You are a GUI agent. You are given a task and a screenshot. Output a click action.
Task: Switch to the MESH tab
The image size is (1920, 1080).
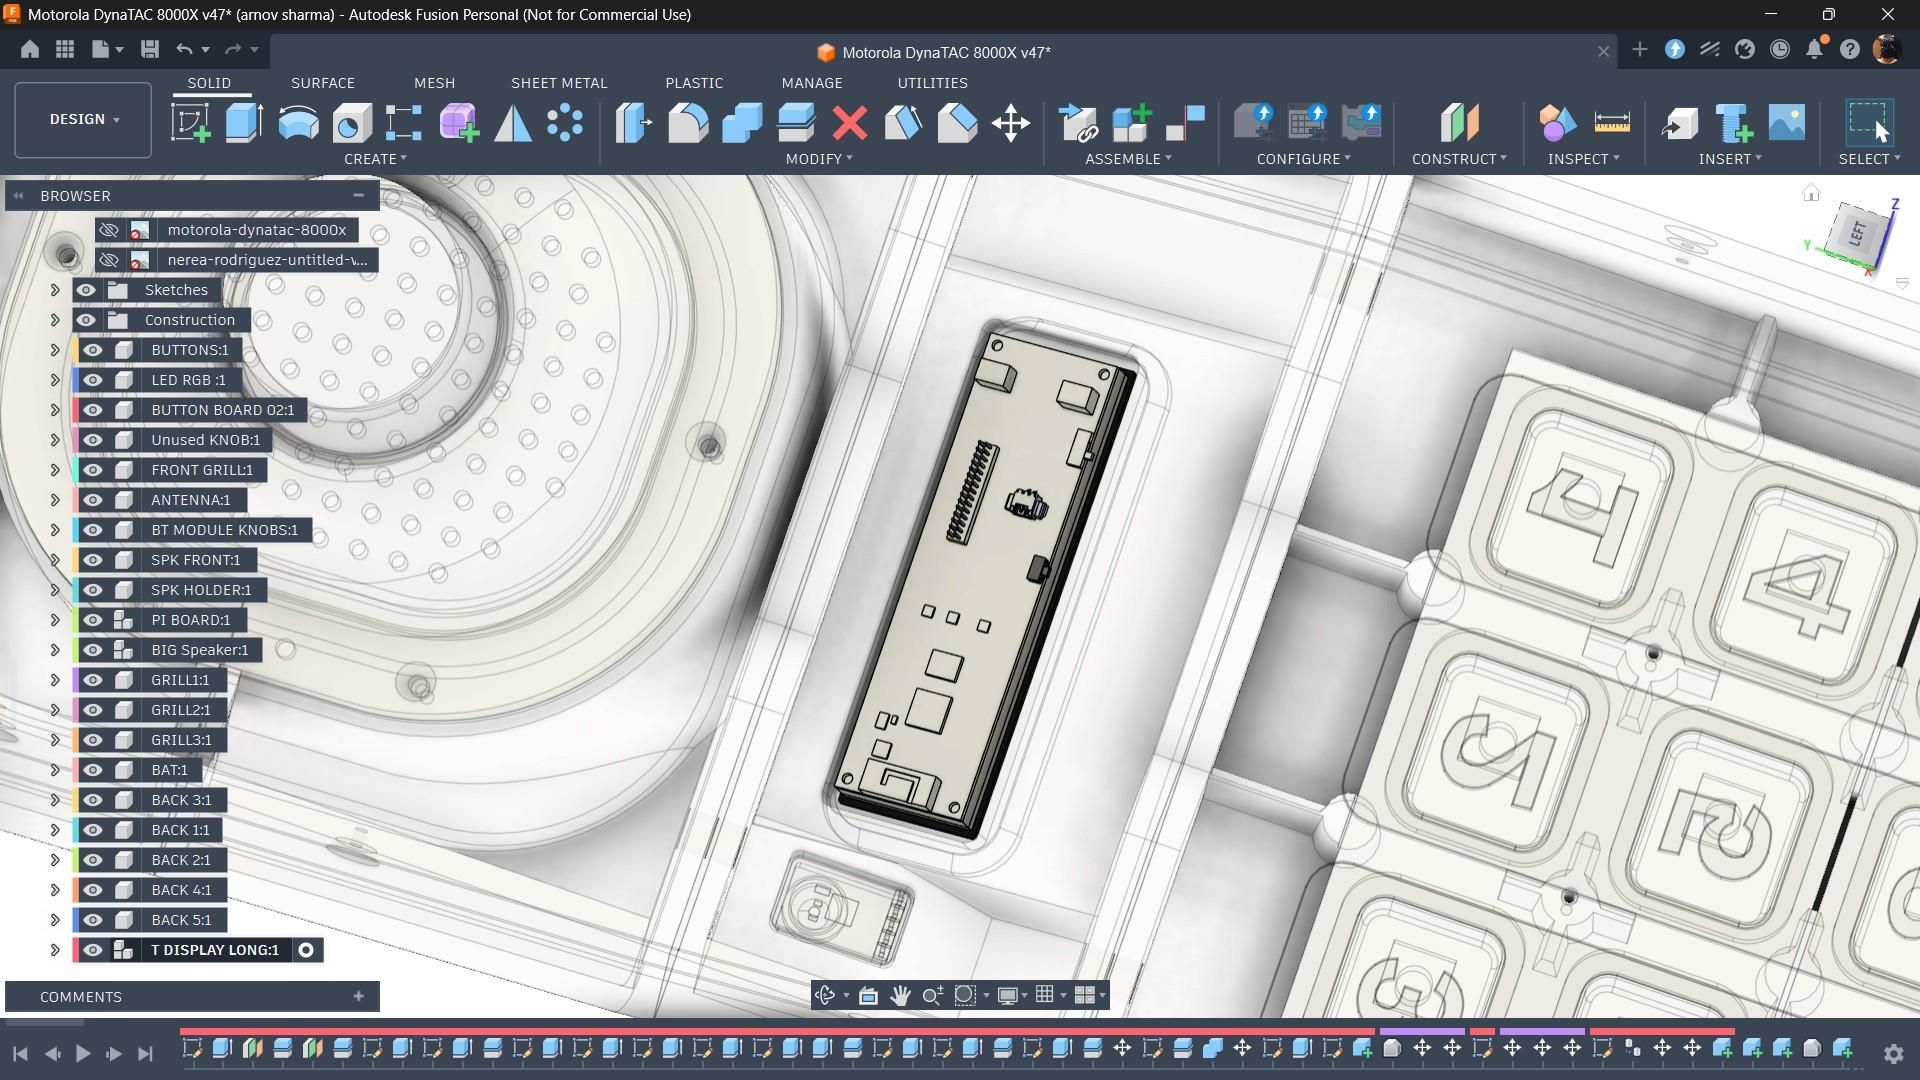434,83
